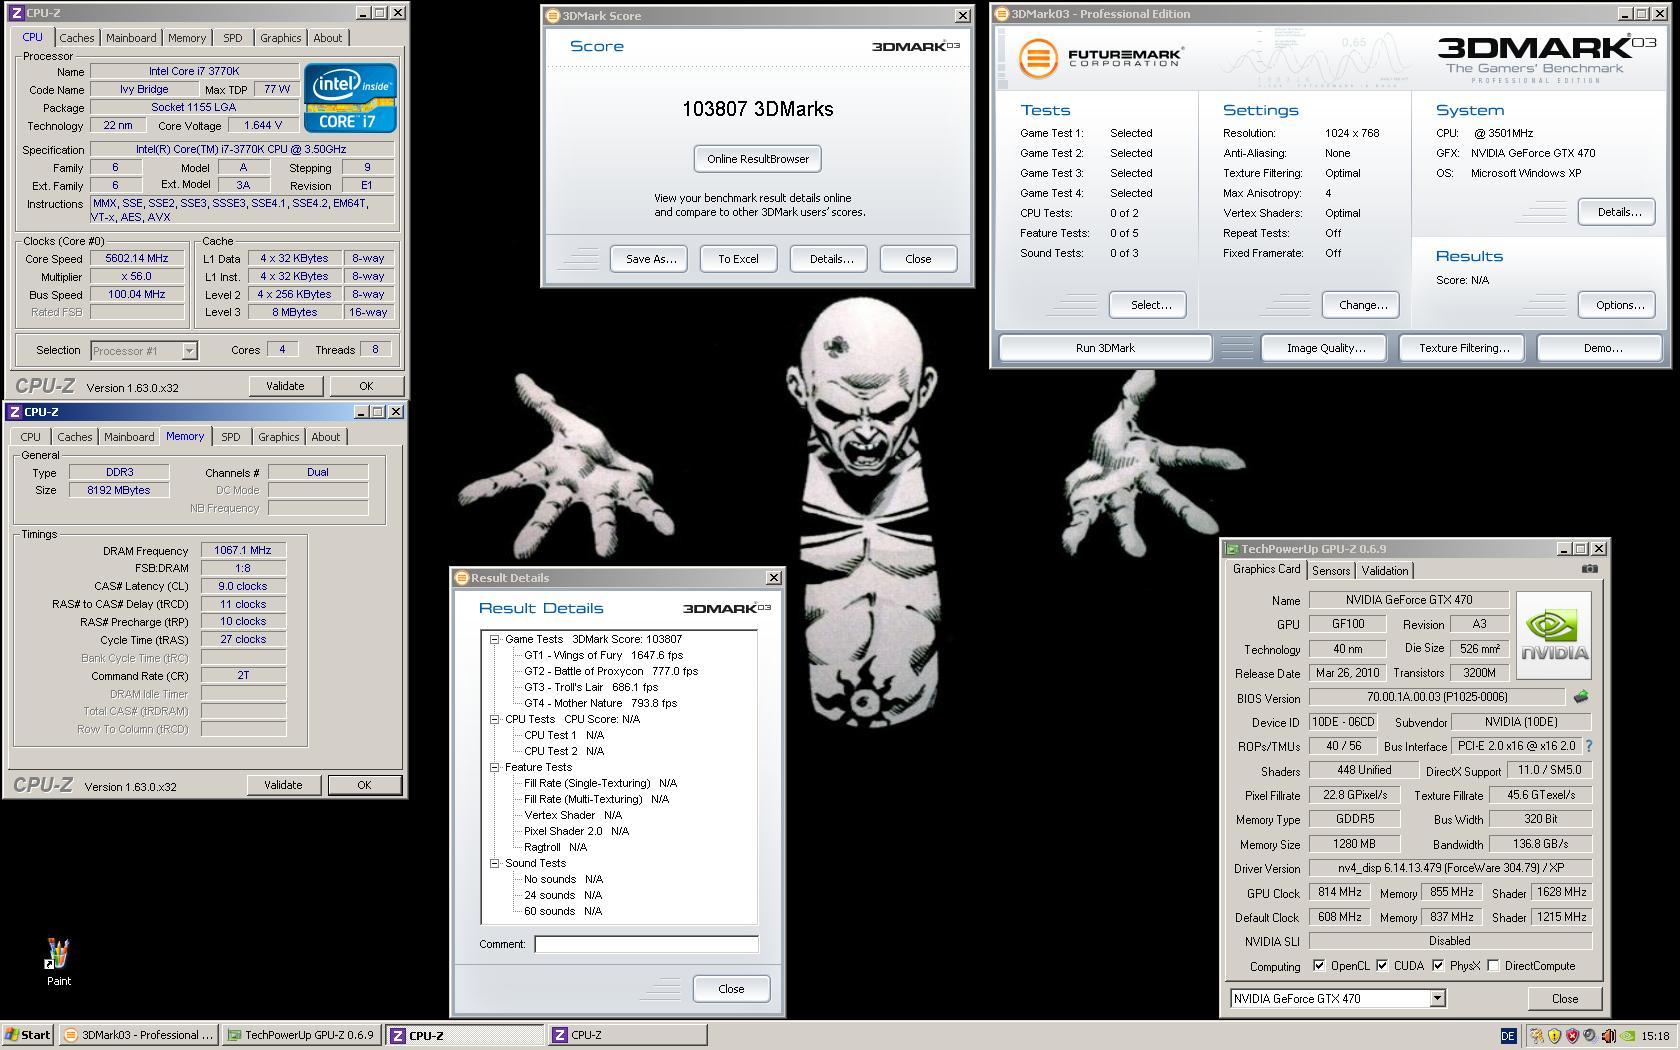Click the GPU-Z screenshot camera icon
Screen dimensions: 1680x1050
1589,569
